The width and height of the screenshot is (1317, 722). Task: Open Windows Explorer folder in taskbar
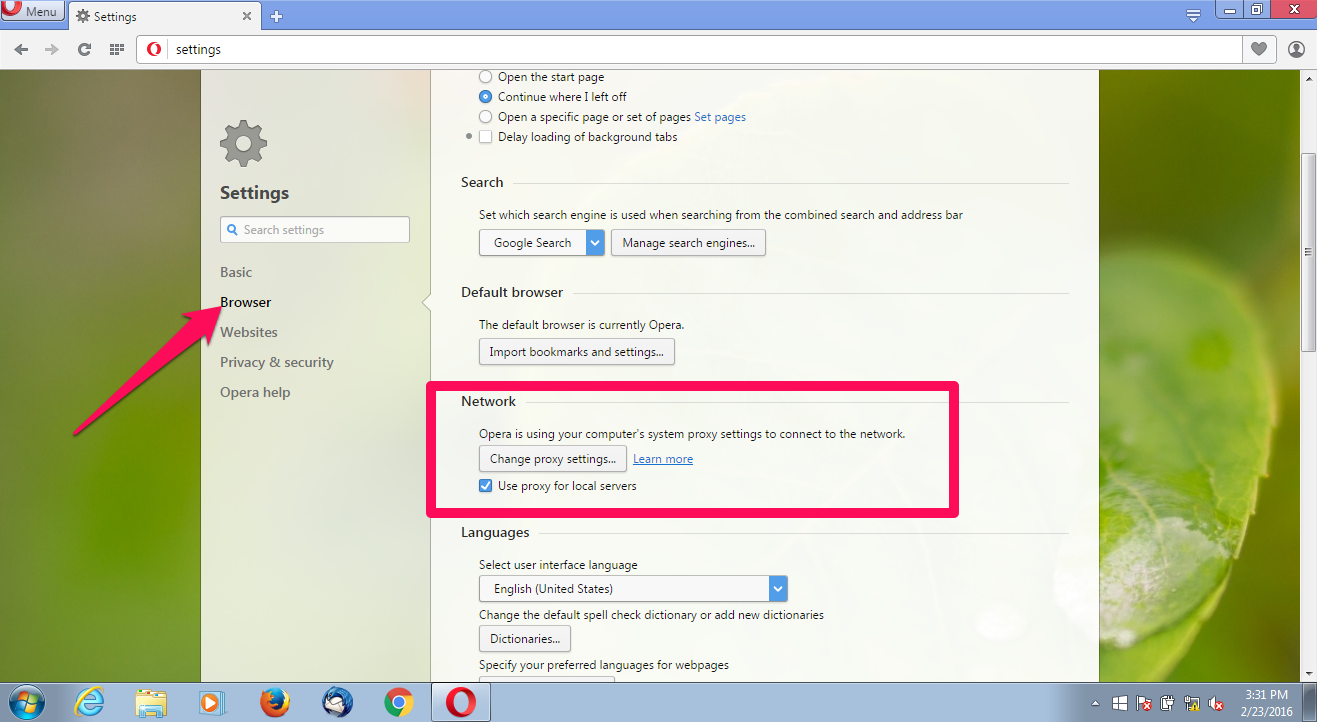click(151, 703)
